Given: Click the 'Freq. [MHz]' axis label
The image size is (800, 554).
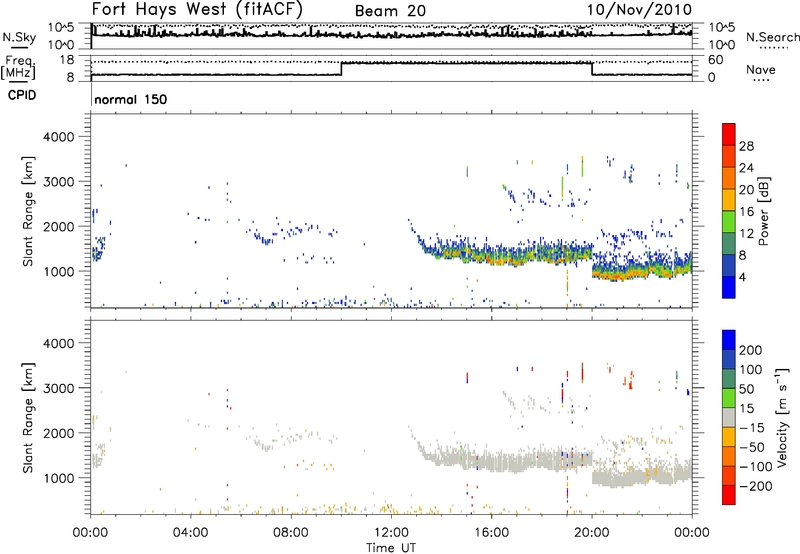Looking at the screenshot, I should pos(18,68).
